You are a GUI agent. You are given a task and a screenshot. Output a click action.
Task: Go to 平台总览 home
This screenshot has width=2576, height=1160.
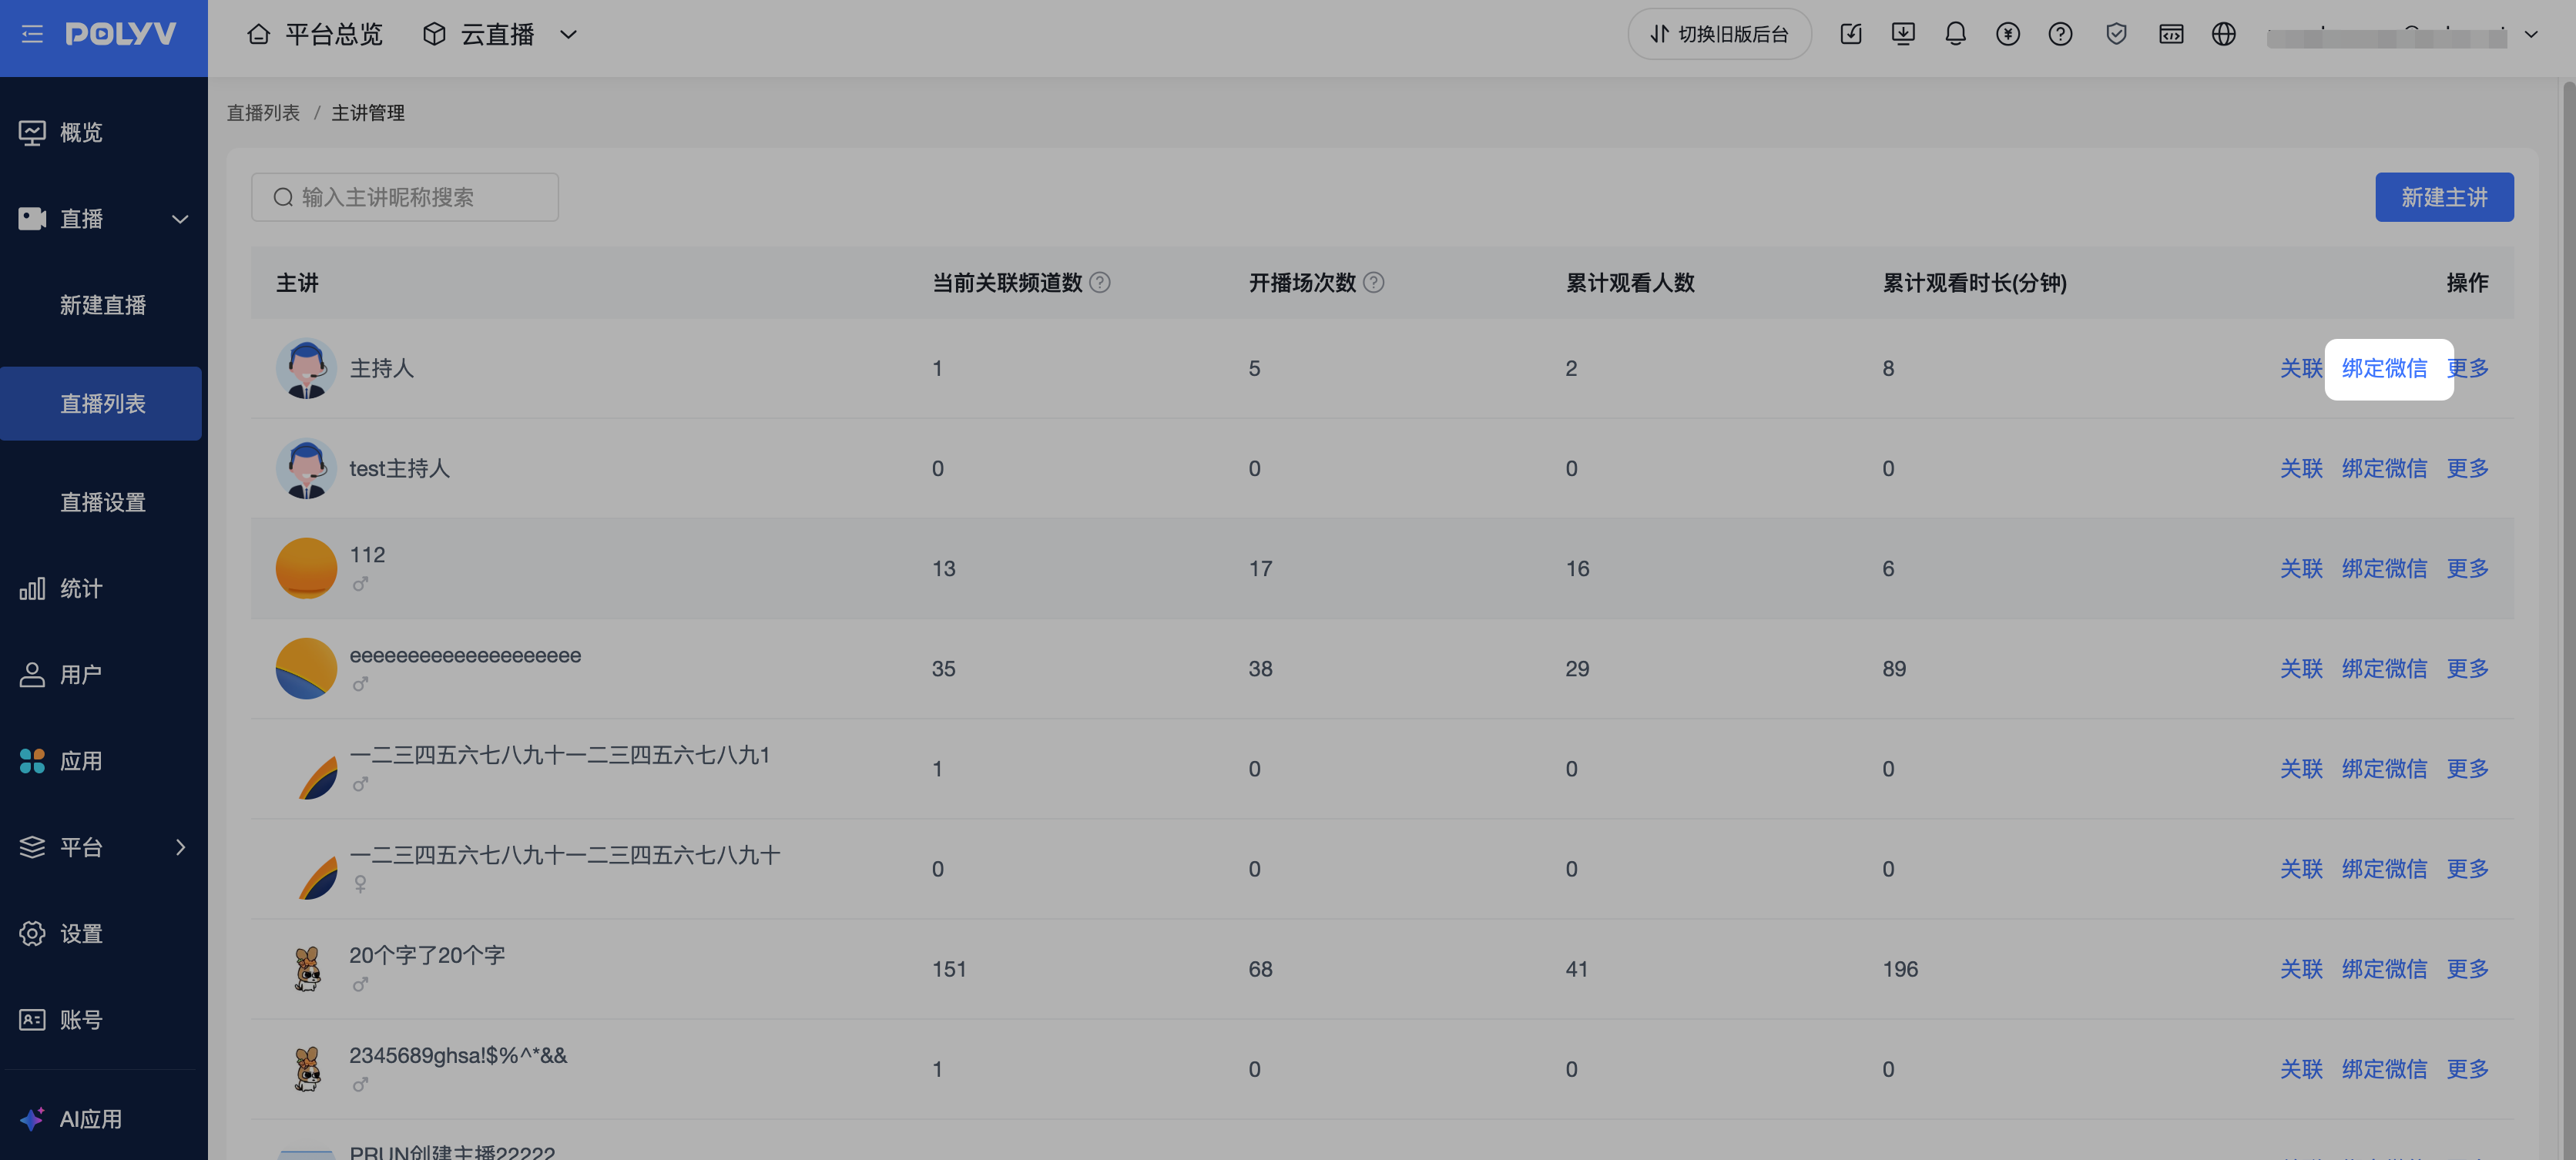pos(315,35)
